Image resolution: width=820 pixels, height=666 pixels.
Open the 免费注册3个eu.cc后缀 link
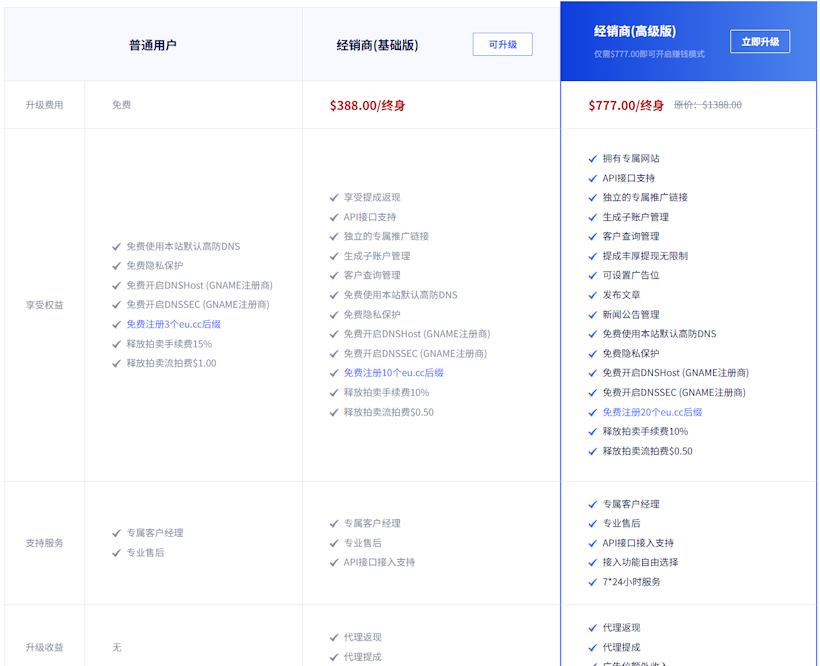pos(173,324)
